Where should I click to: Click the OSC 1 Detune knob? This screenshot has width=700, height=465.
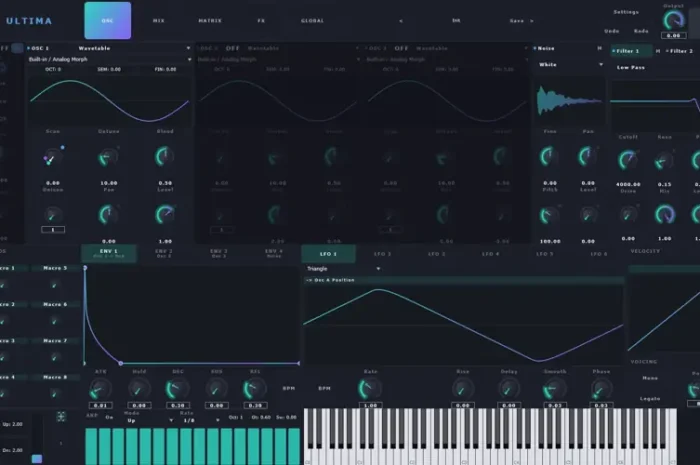click(108, 157)
